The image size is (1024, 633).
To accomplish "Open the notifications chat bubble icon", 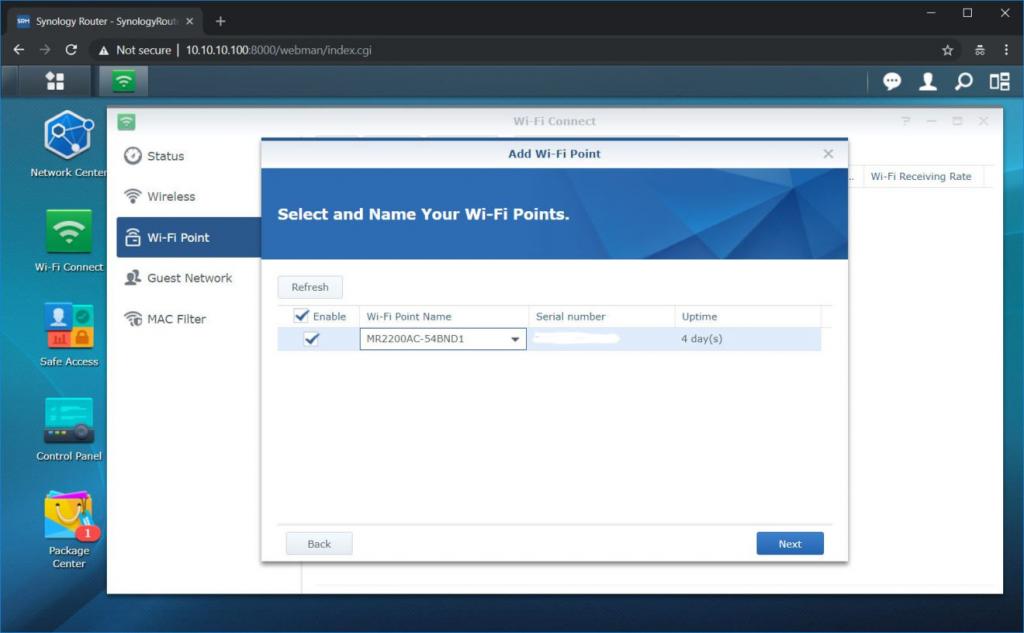I will pos(891,81).
